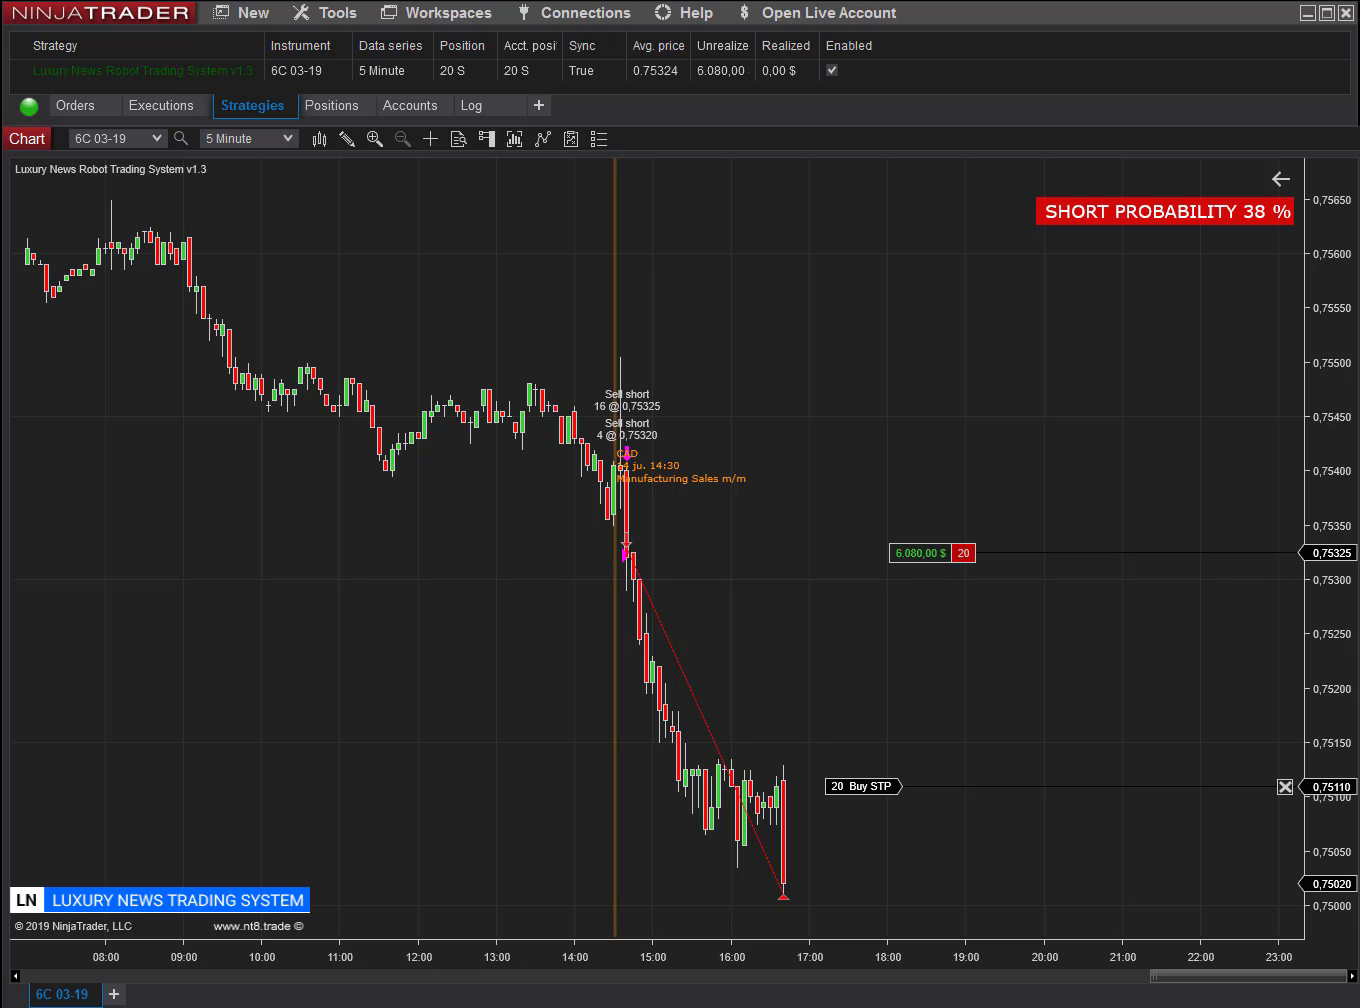
Task: Click the 0,75020 current price marker
Action: pyautogui.click(x=1328, y=884)
